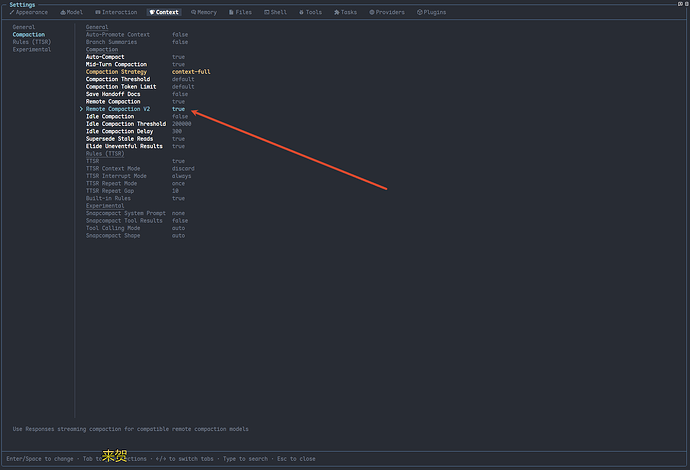Screen dimensions: 690x470
Task: Change the Compaction Threshold setting
Action: [x=140, y=80]
